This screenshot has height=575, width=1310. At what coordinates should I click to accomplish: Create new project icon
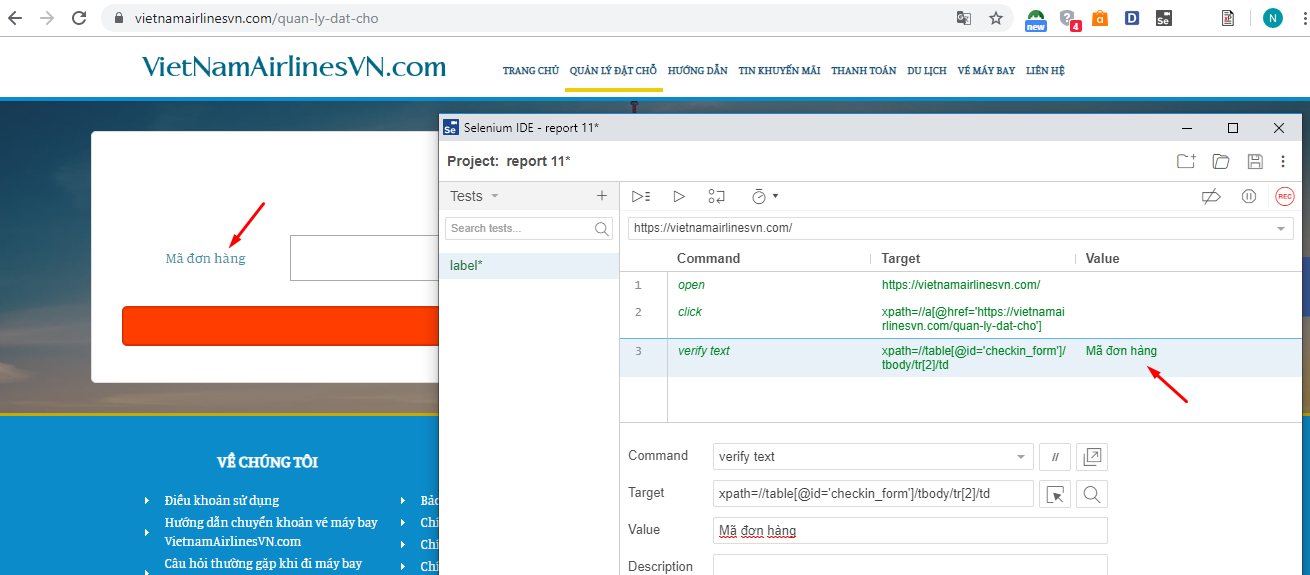click(1186, 161)
